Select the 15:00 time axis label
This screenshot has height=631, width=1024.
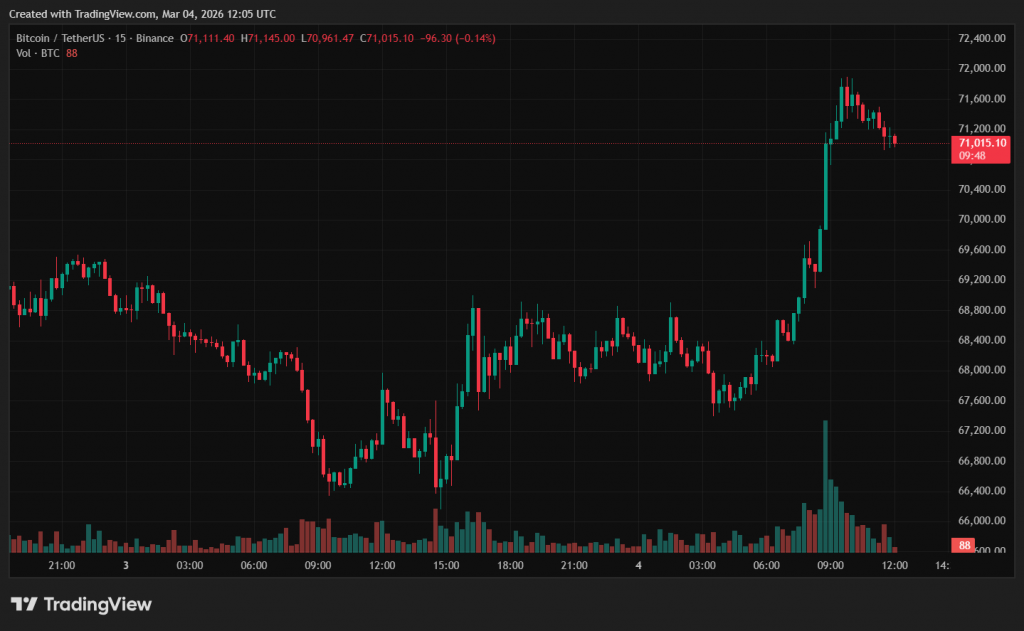click(446, 566)
